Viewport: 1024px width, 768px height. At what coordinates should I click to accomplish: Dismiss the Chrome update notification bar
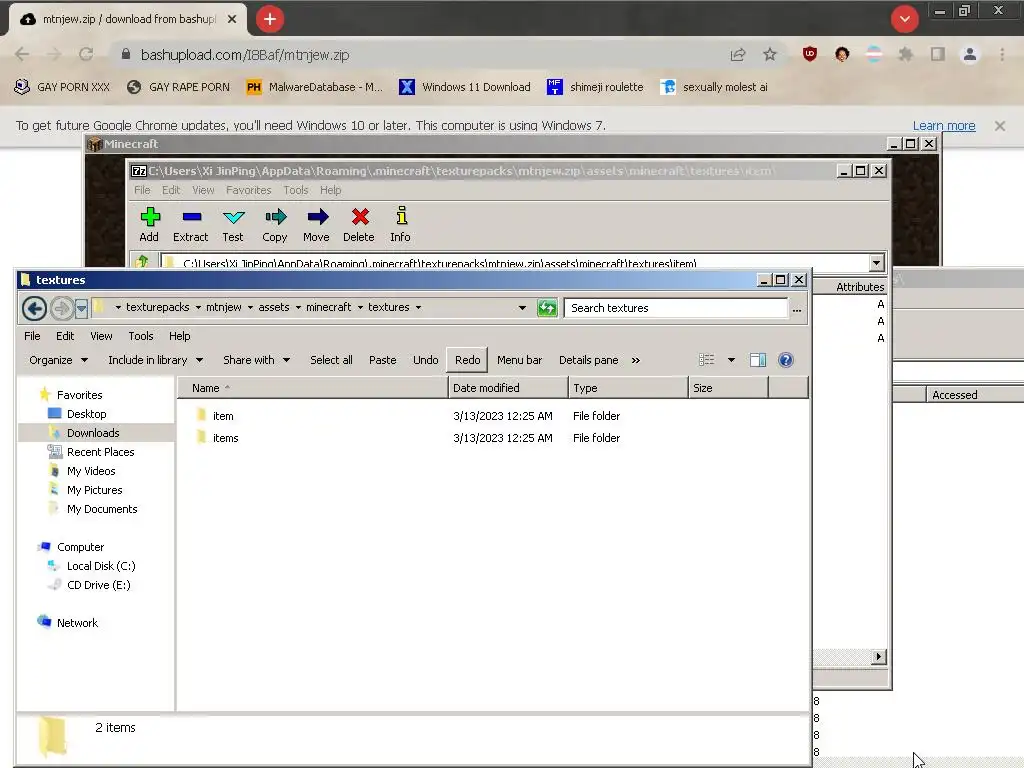[x=1000, y=125]
